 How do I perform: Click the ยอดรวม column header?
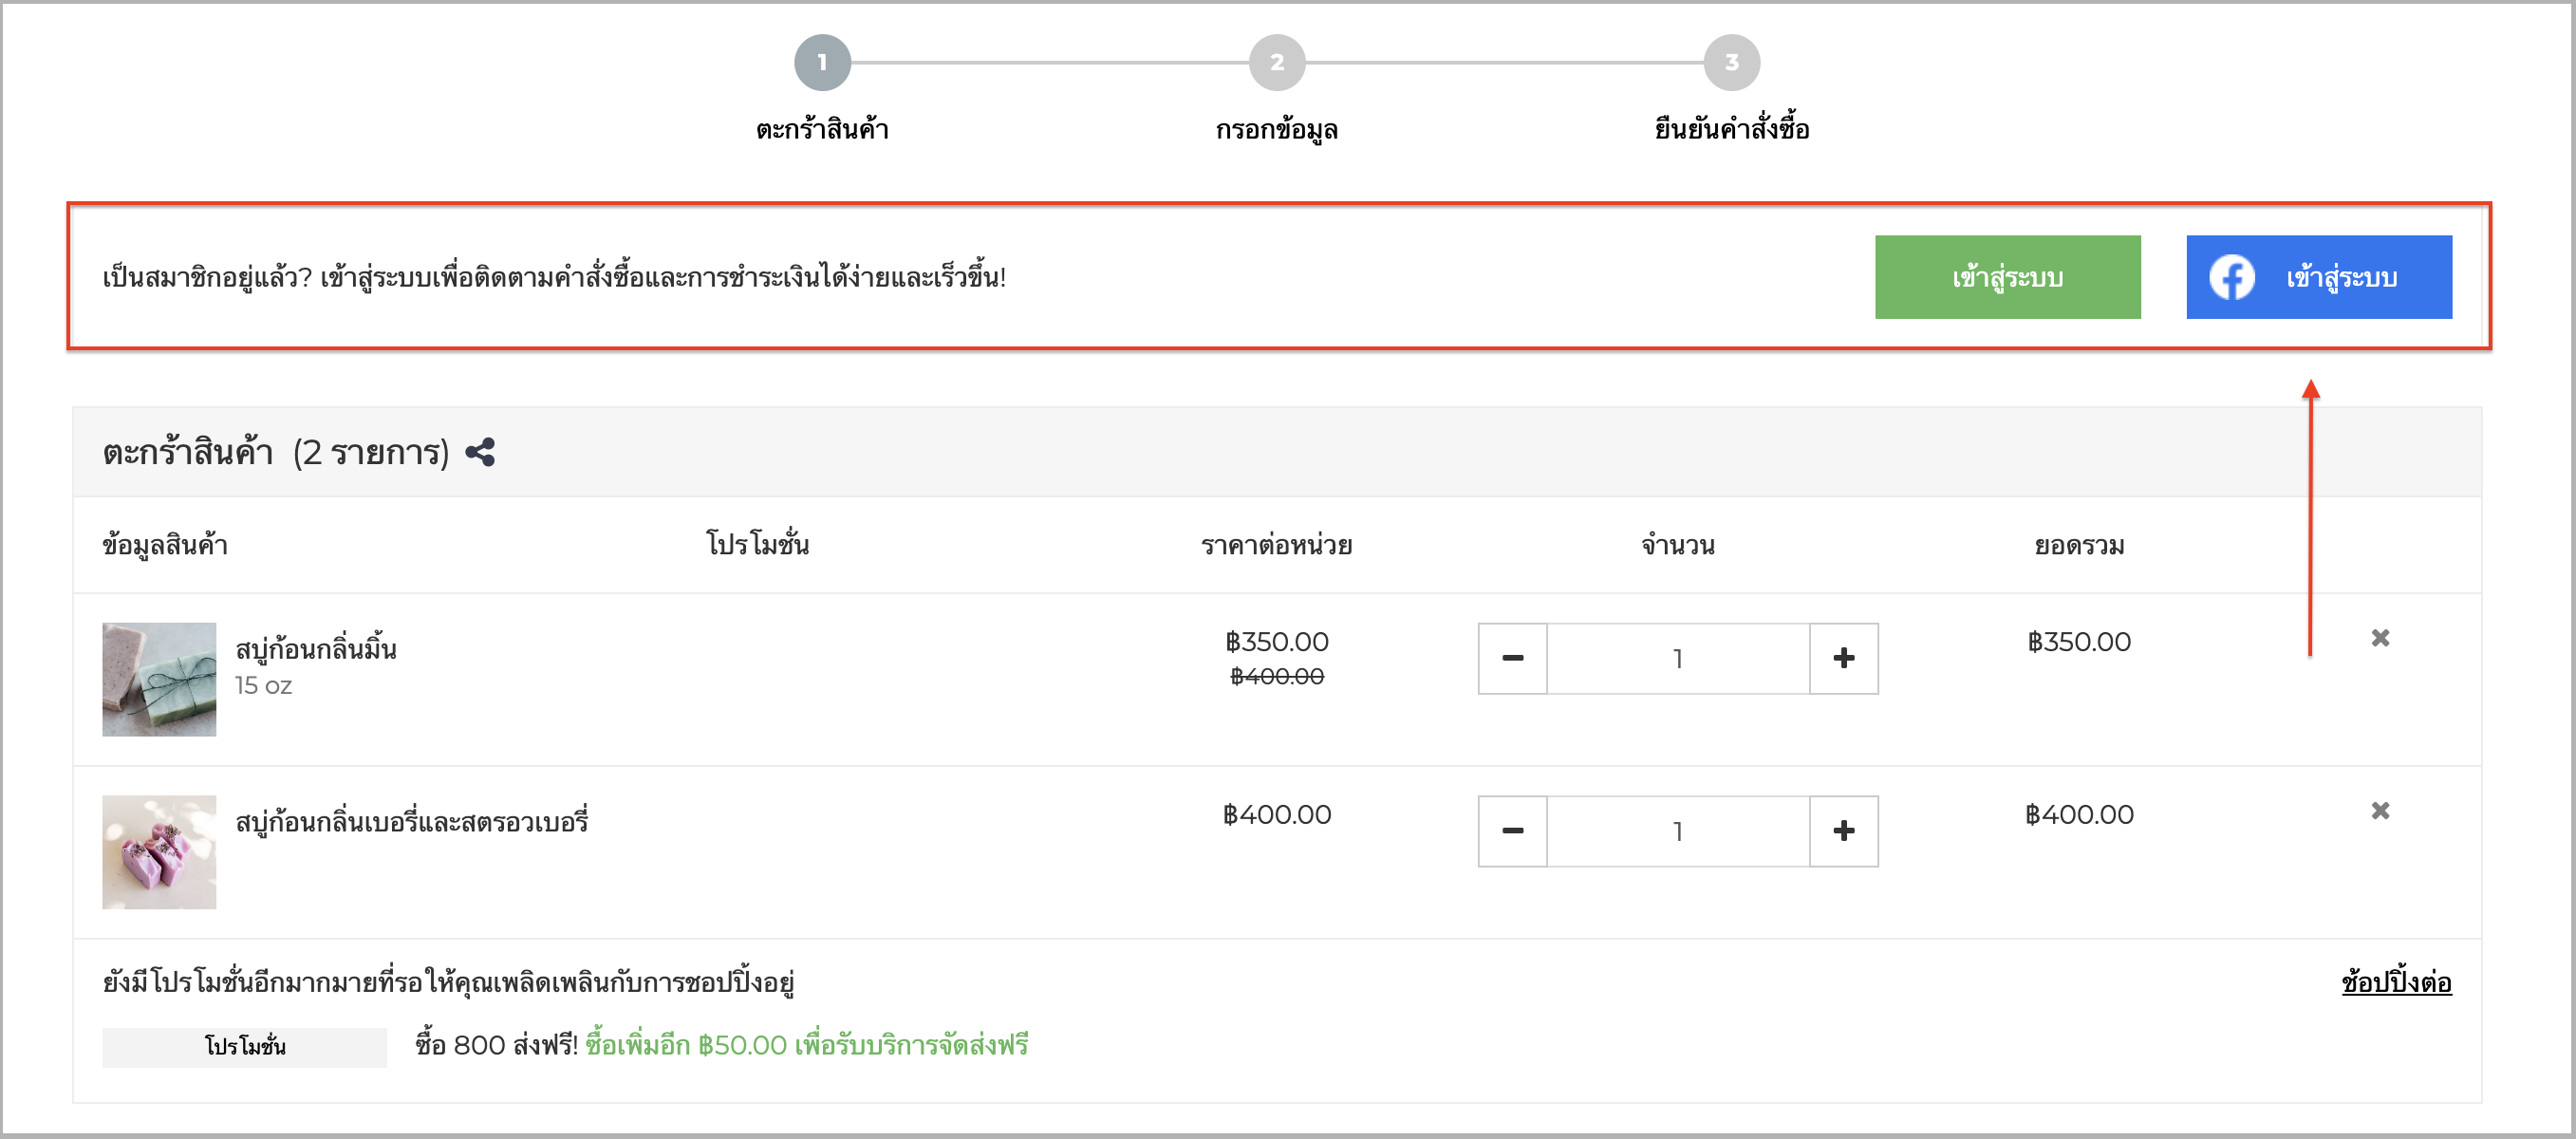point(2079,546)
